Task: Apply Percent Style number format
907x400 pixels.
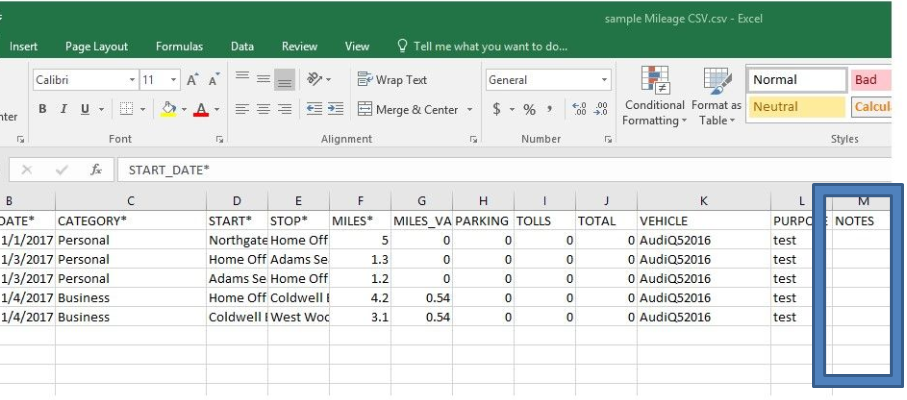Action: point(528,109)
